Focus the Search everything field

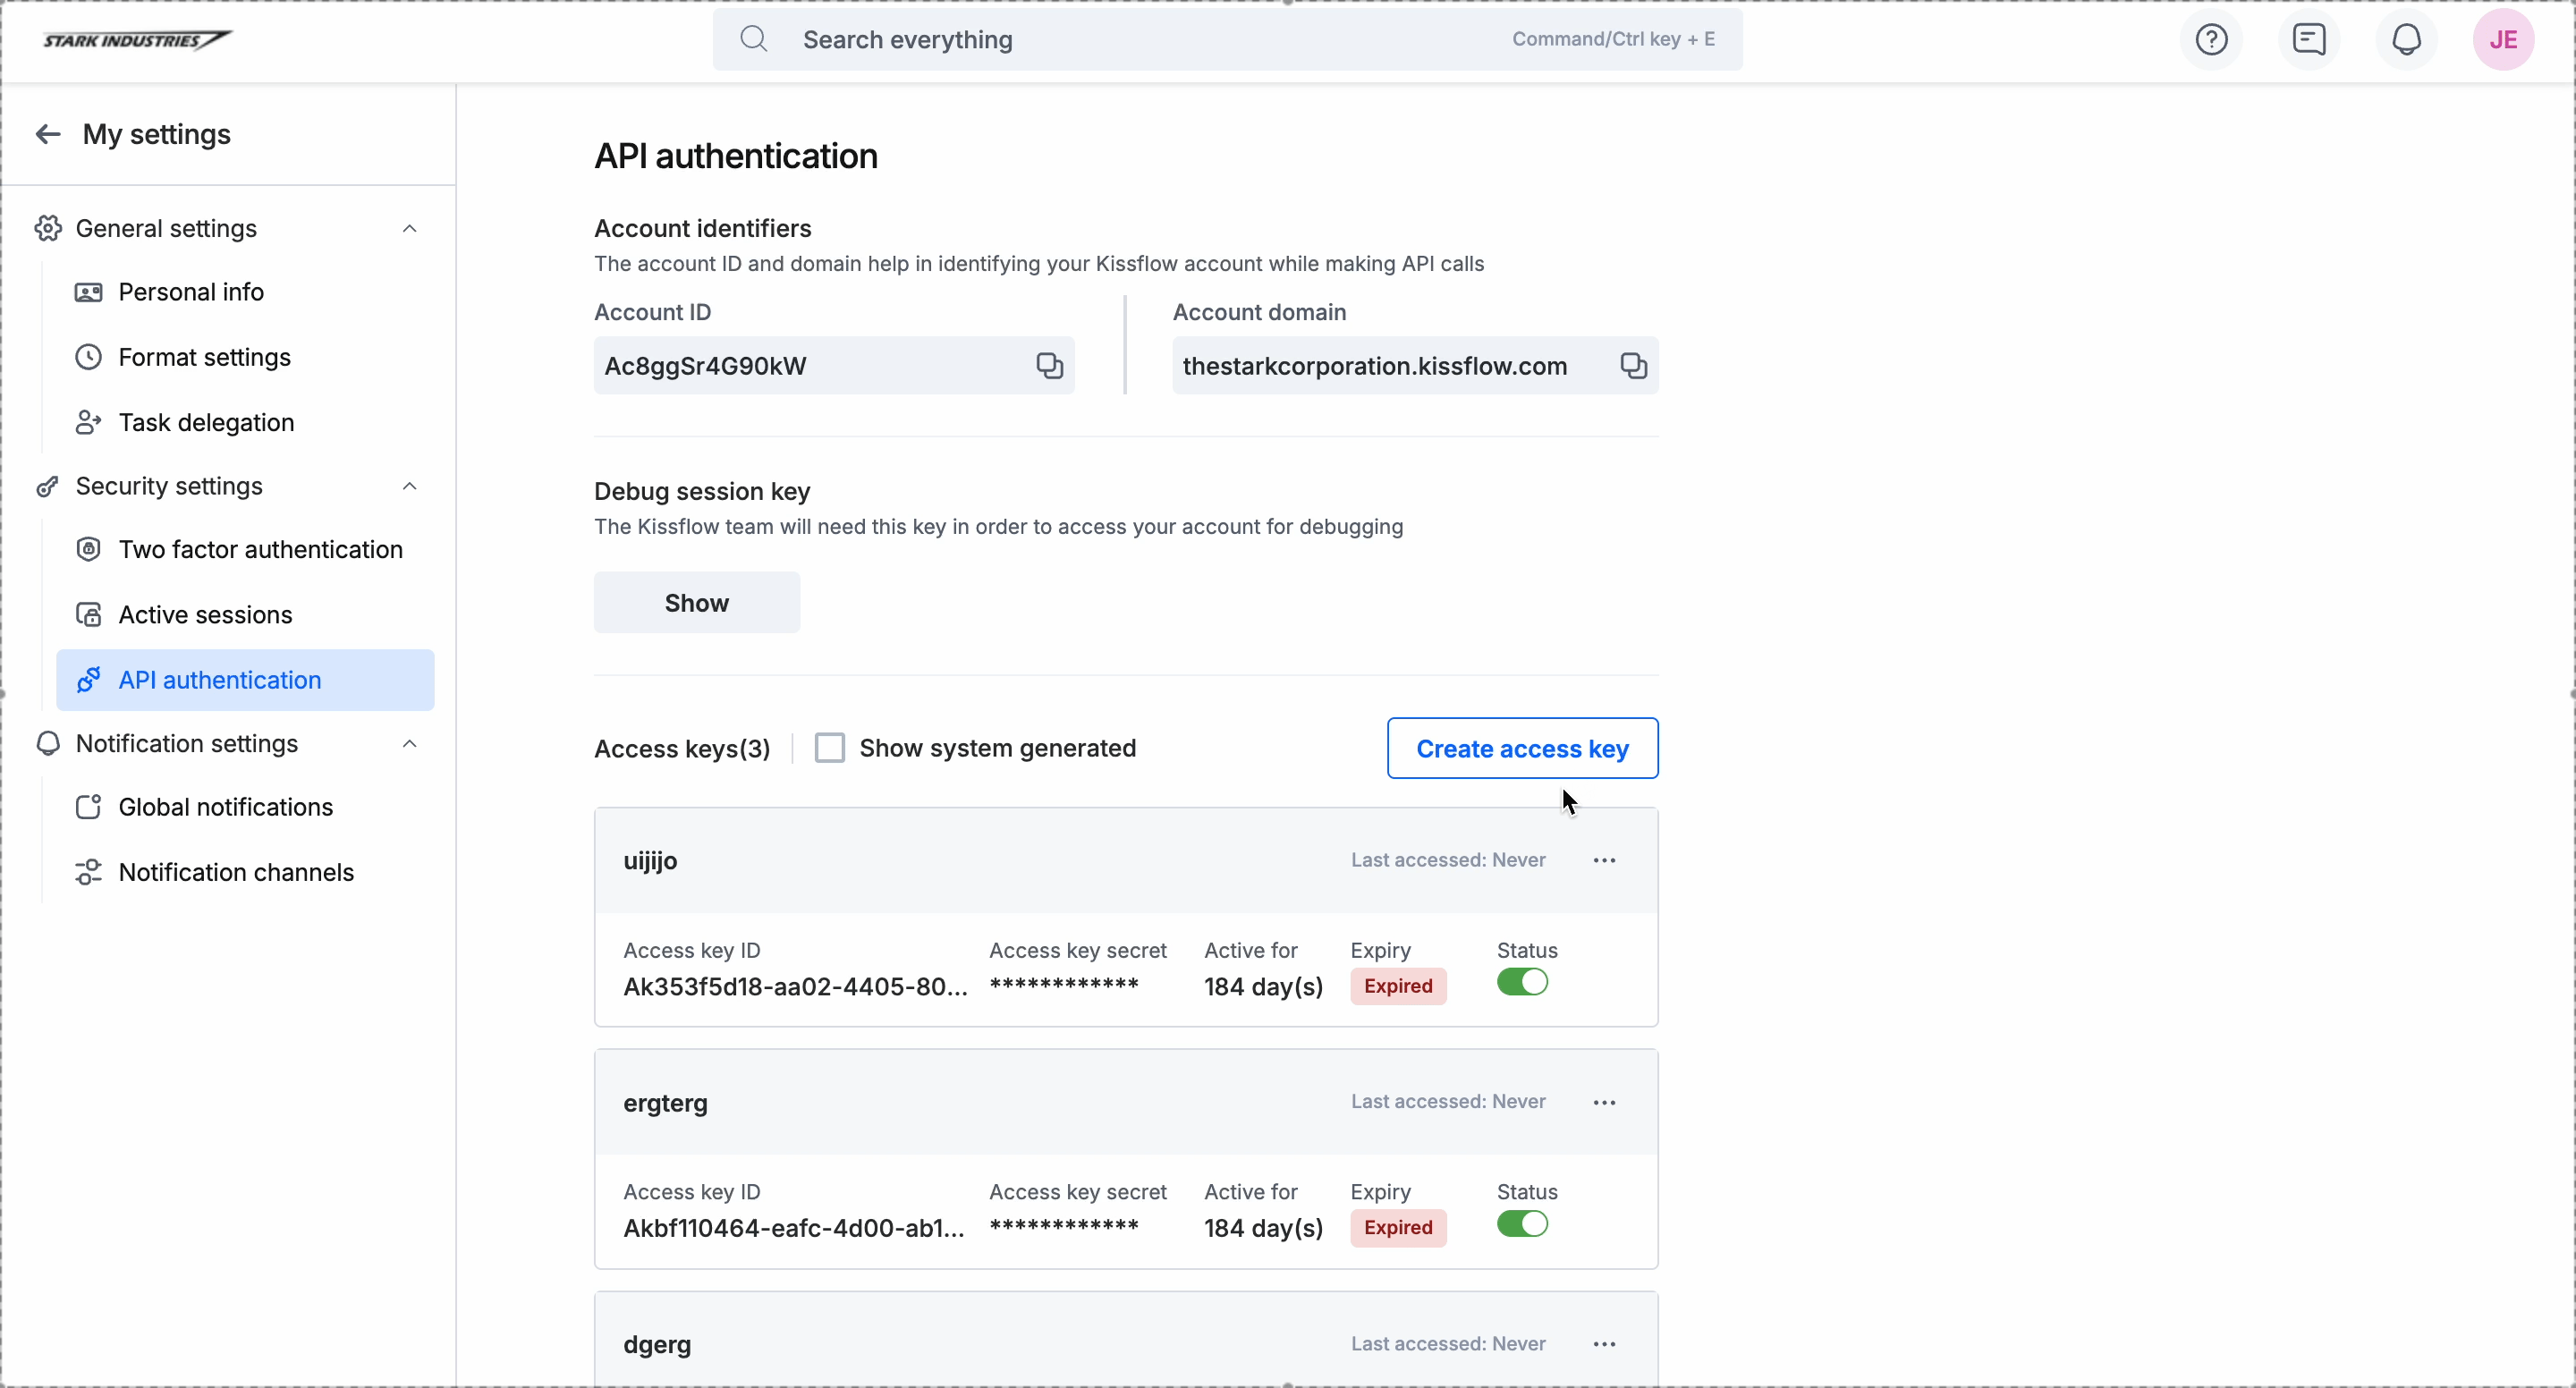(1227, 40)
